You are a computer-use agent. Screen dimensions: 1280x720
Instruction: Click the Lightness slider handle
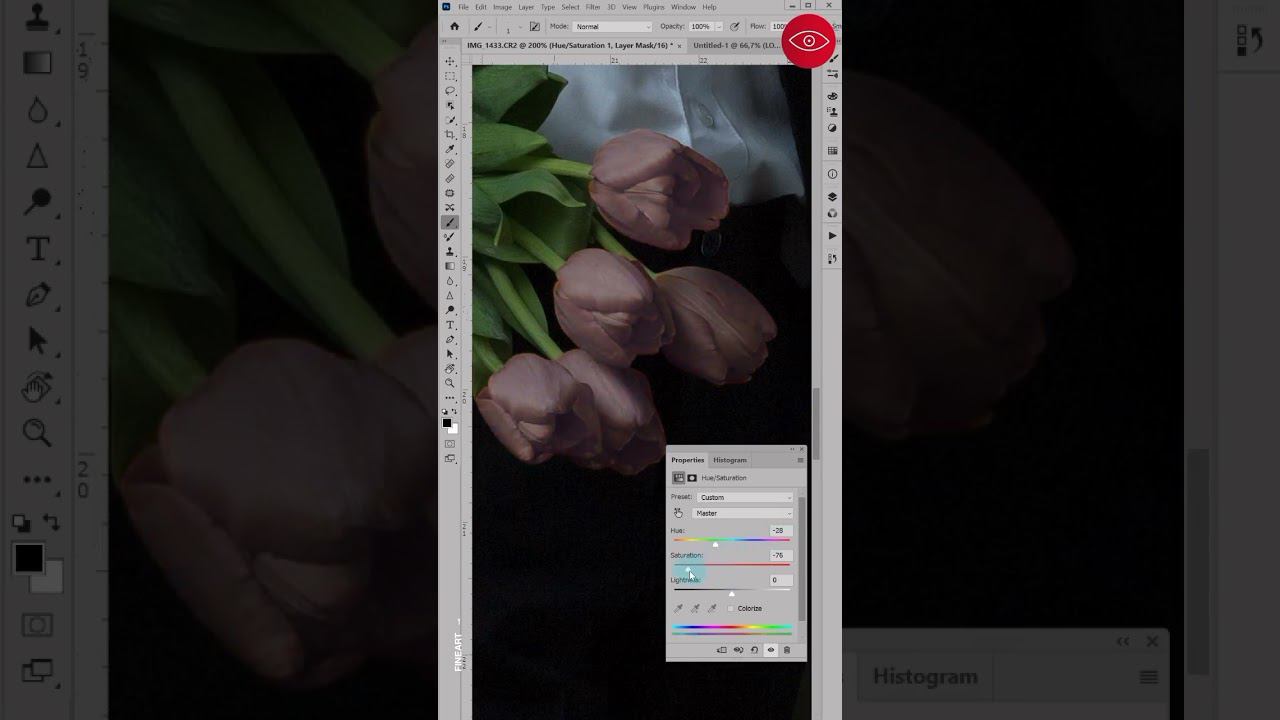point(731,594)
